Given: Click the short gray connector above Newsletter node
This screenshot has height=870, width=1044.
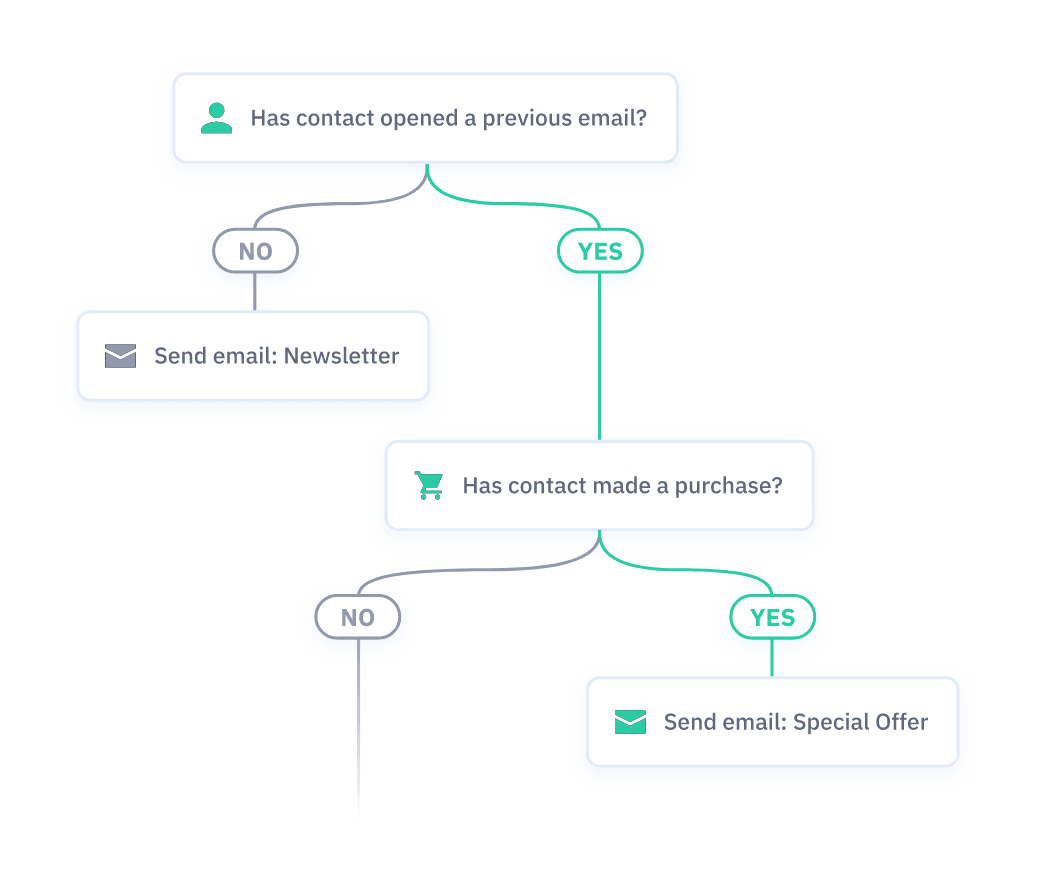Looking at the screenshot, I should click(255, 292).
